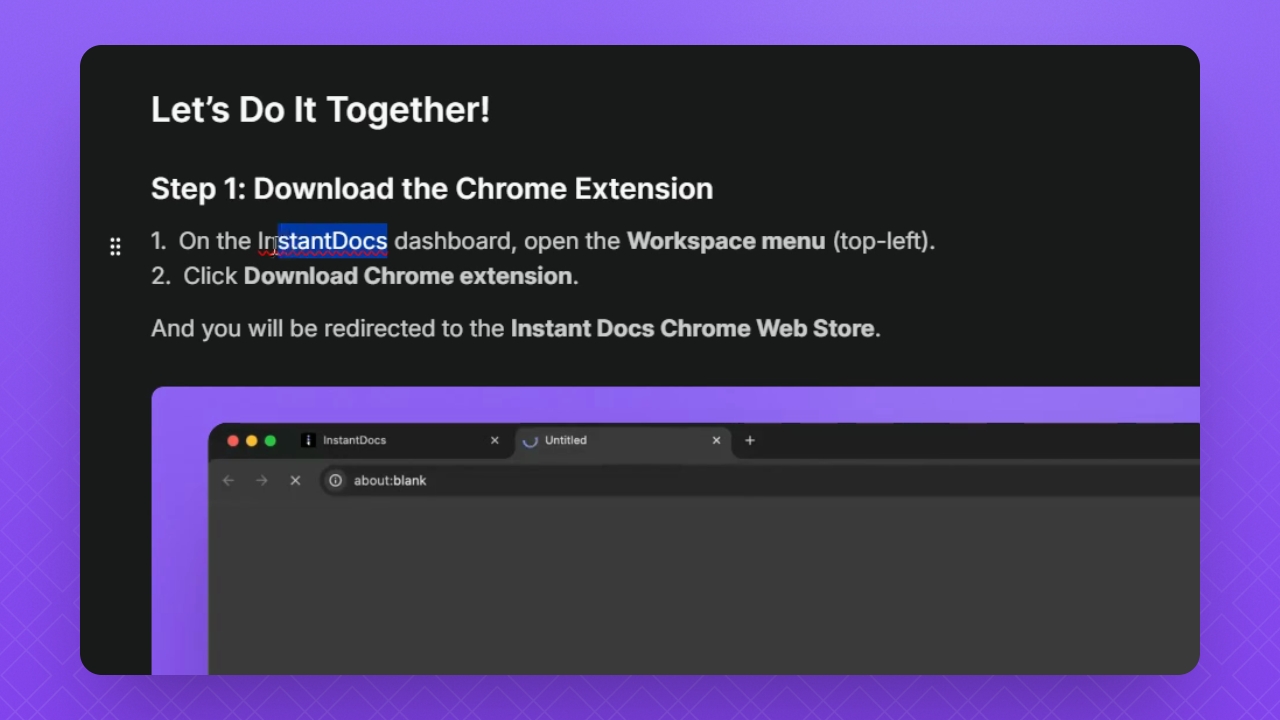Switch to the Untitled browser tab
Image resolution: width=1280 pixels, height=720 pixels.
point(623,440)
